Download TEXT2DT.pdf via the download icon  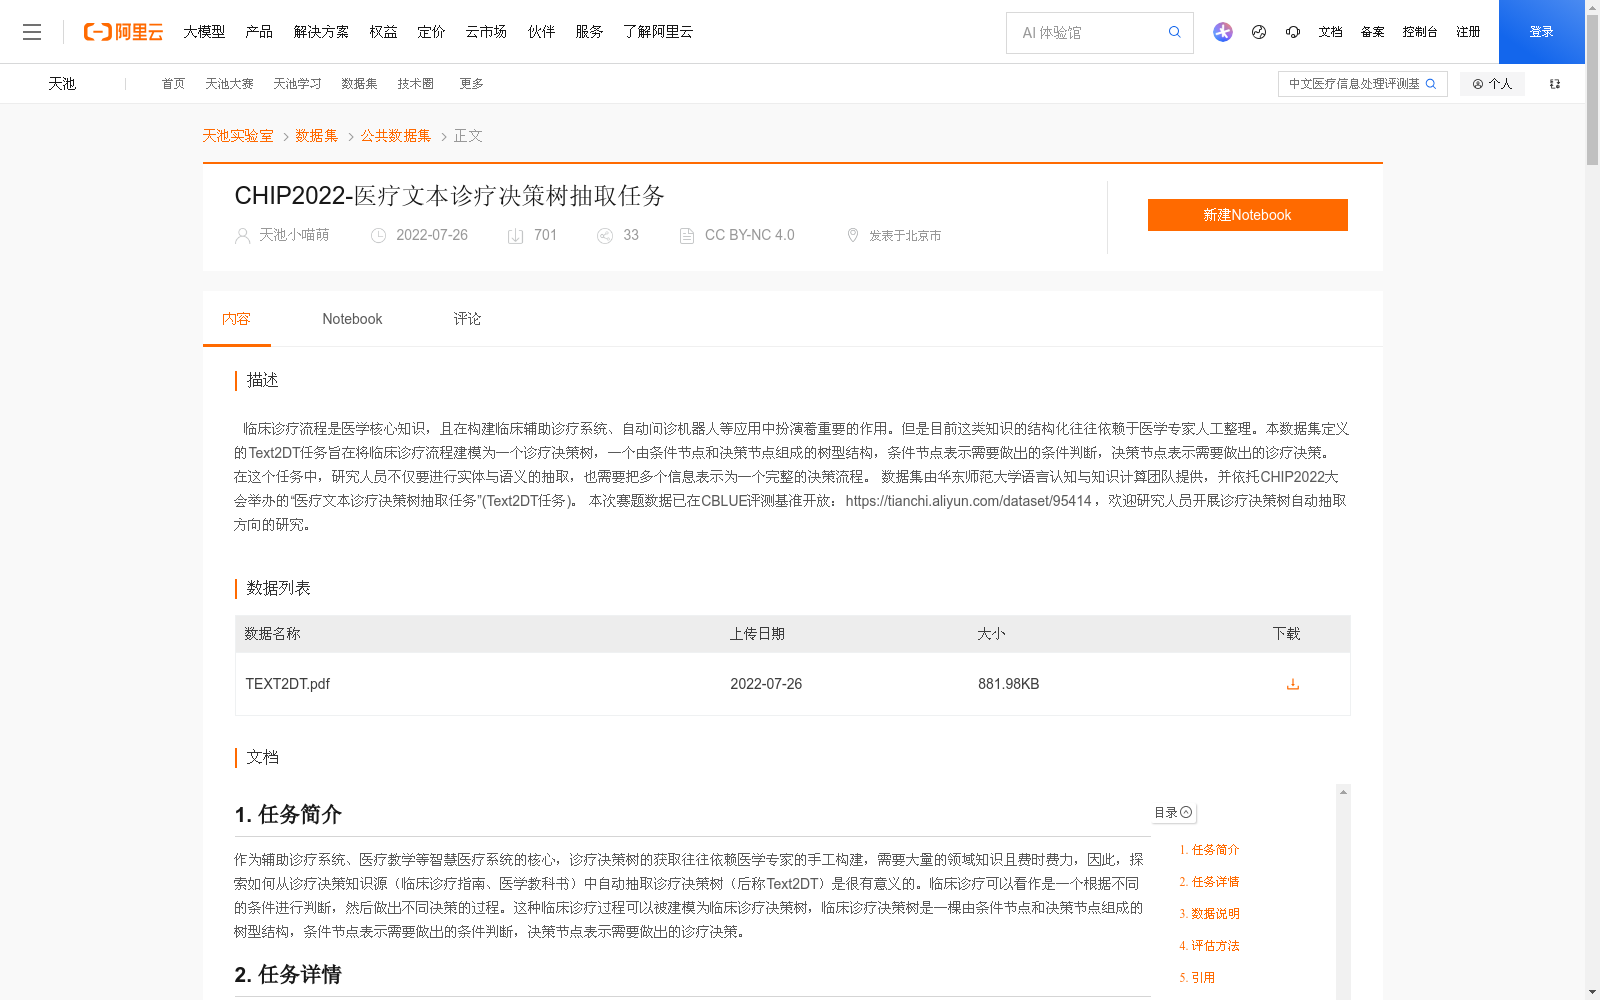point(1292,684)
